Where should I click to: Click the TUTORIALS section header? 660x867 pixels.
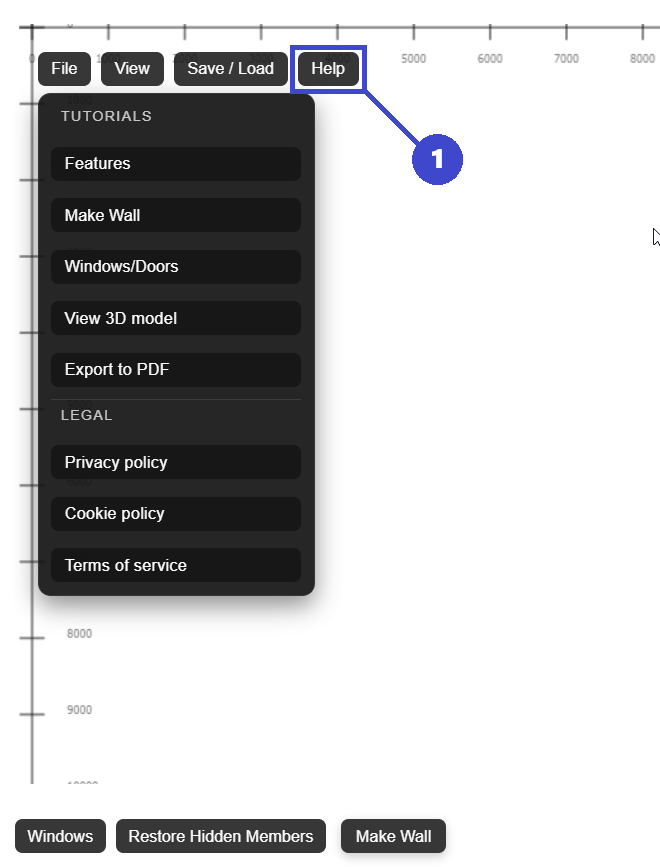pyautogui.click(x=106, y=116)
